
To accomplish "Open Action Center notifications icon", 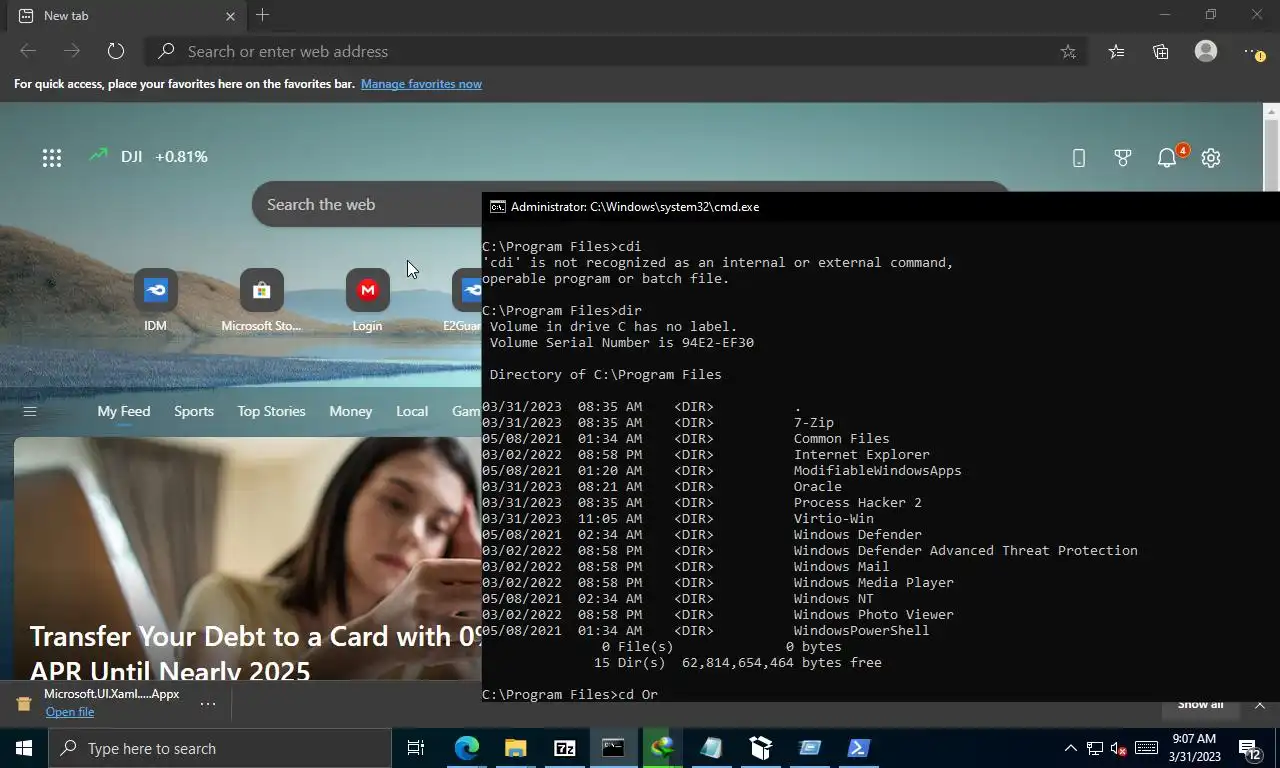I will (x=1249, y=748).
